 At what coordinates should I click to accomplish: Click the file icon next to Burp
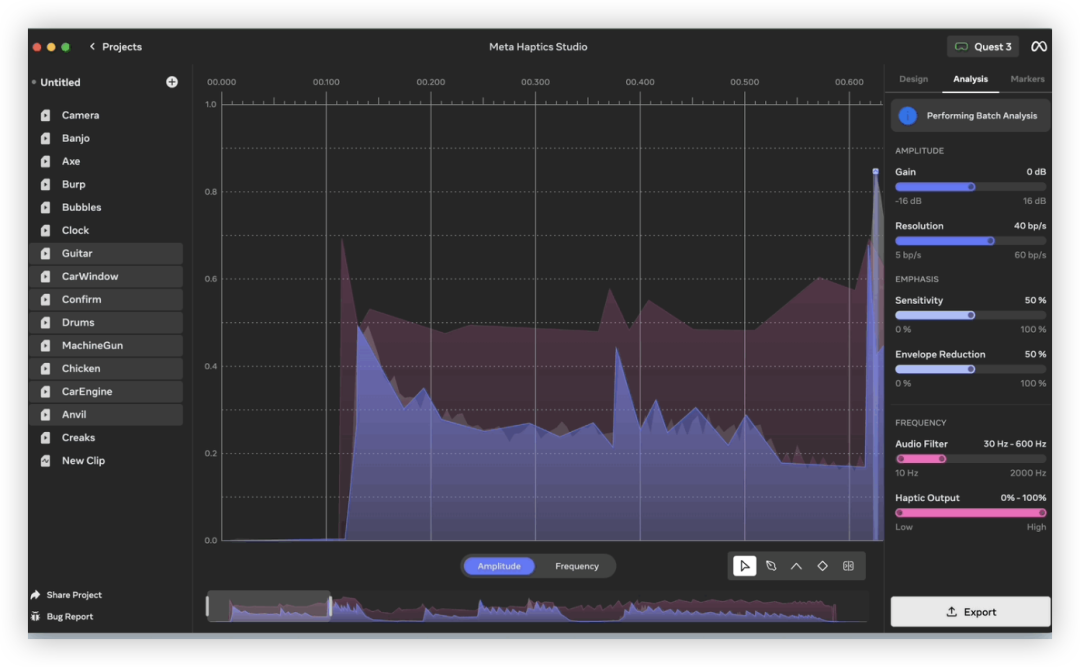(45, 185)
